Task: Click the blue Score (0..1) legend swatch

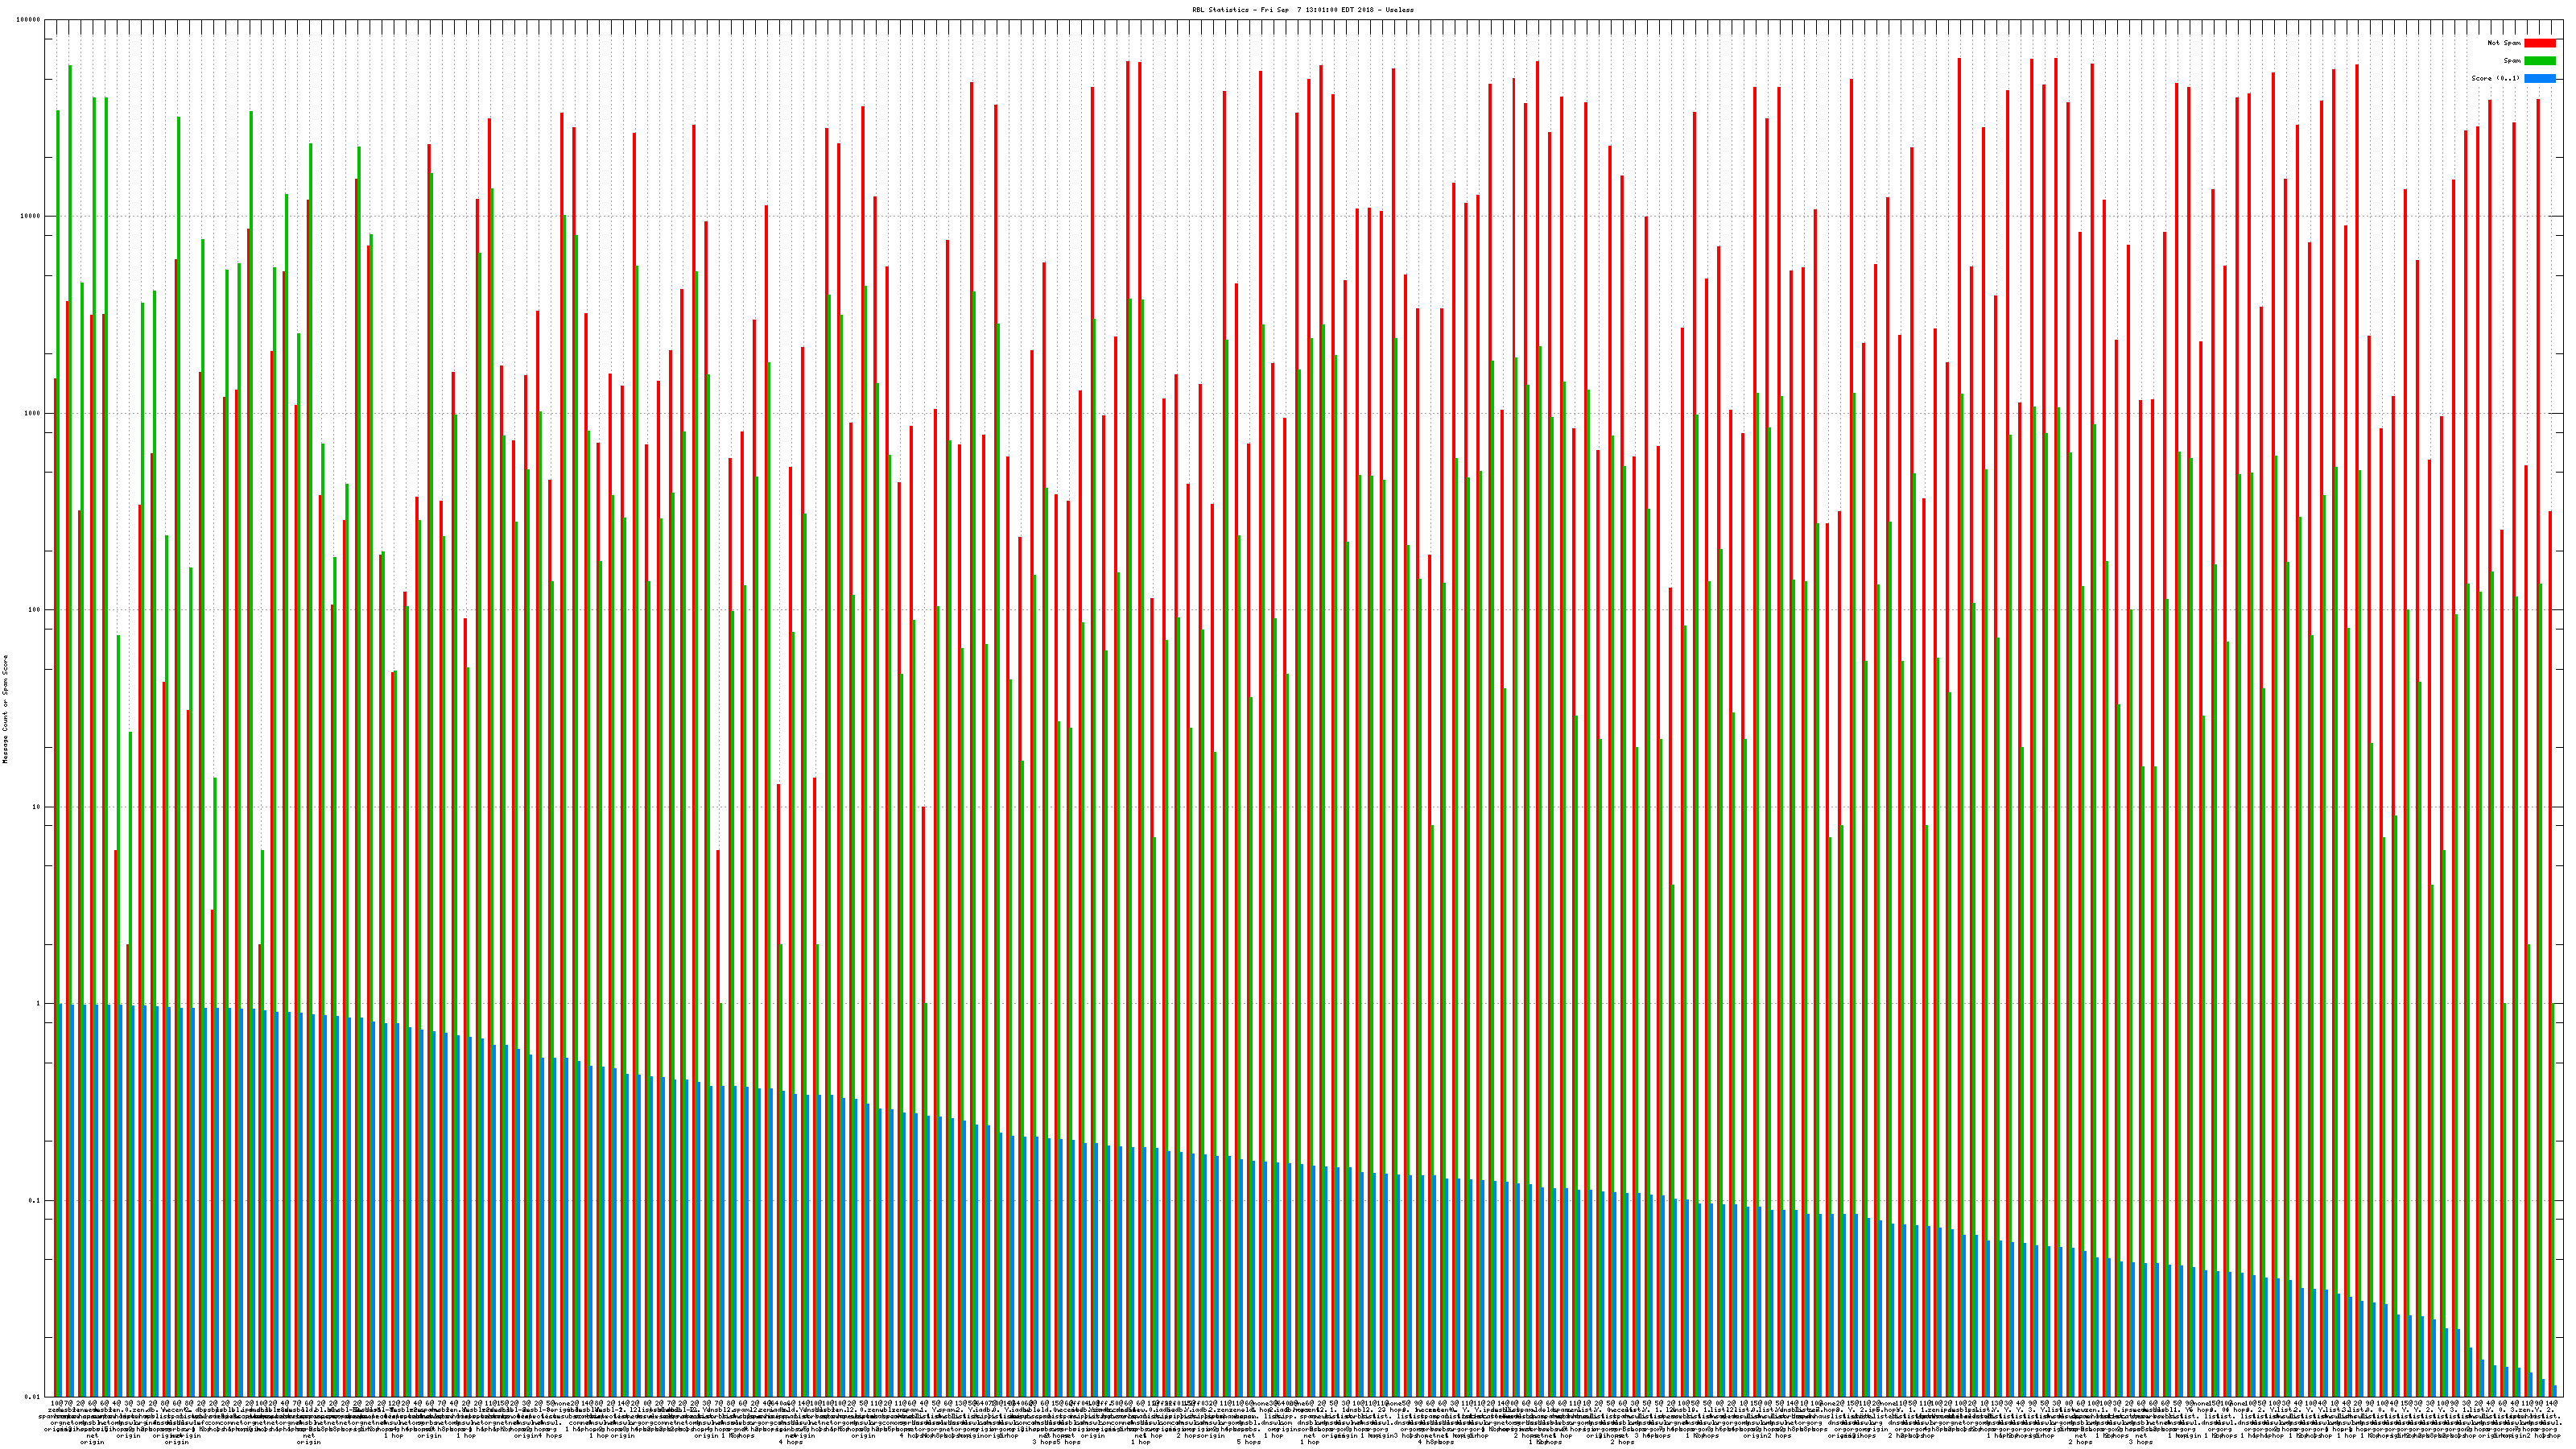Action: (2539, 78)
